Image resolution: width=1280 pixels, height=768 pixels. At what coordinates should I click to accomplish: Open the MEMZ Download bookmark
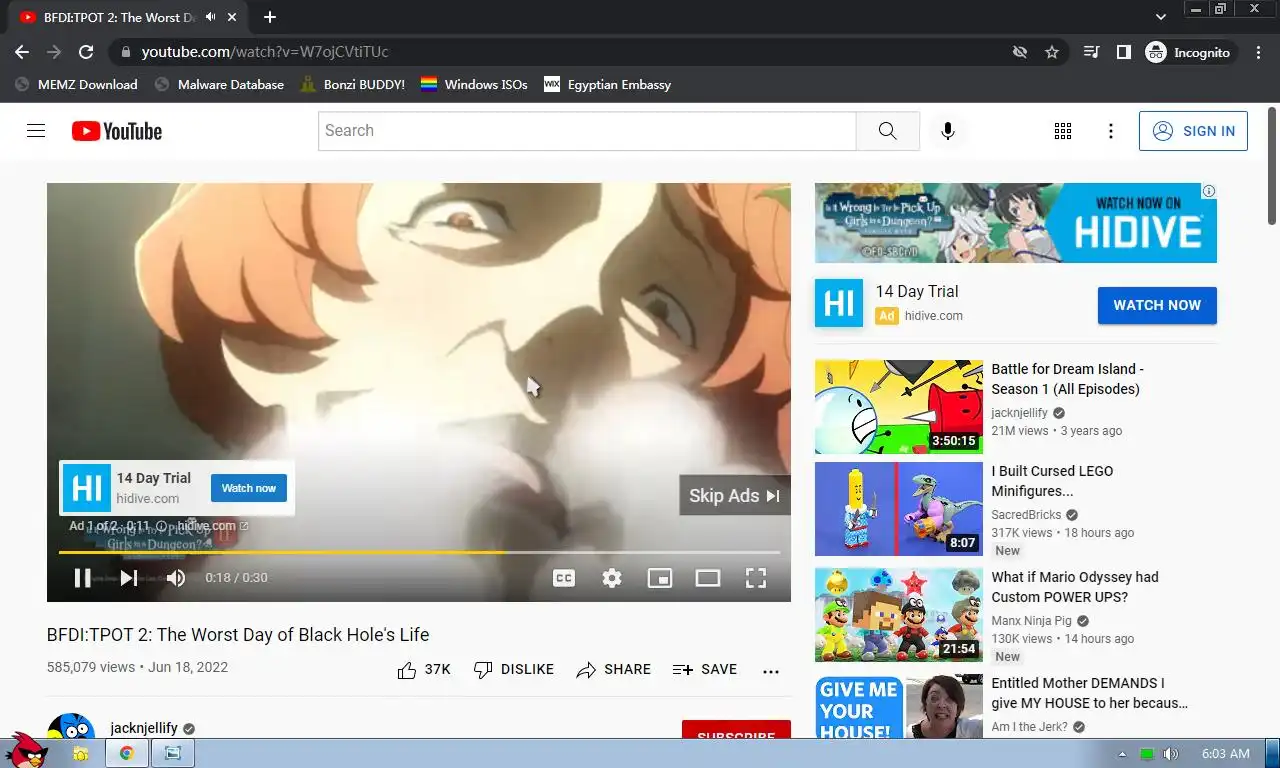coord(76,85)
